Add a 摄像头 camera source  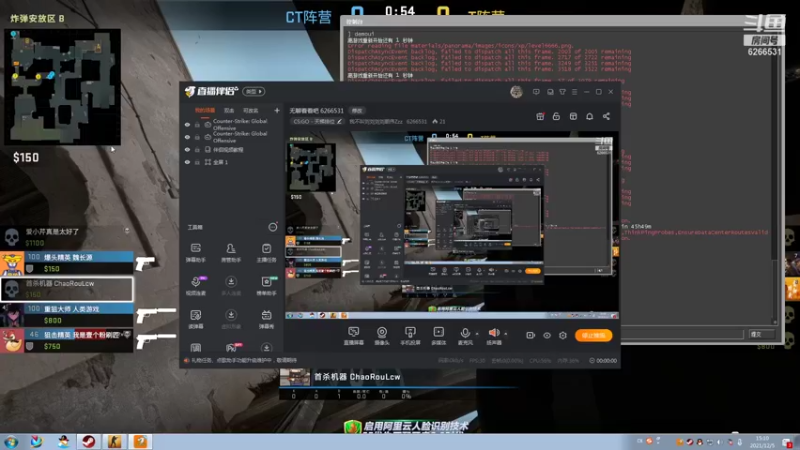coord(382,336)
